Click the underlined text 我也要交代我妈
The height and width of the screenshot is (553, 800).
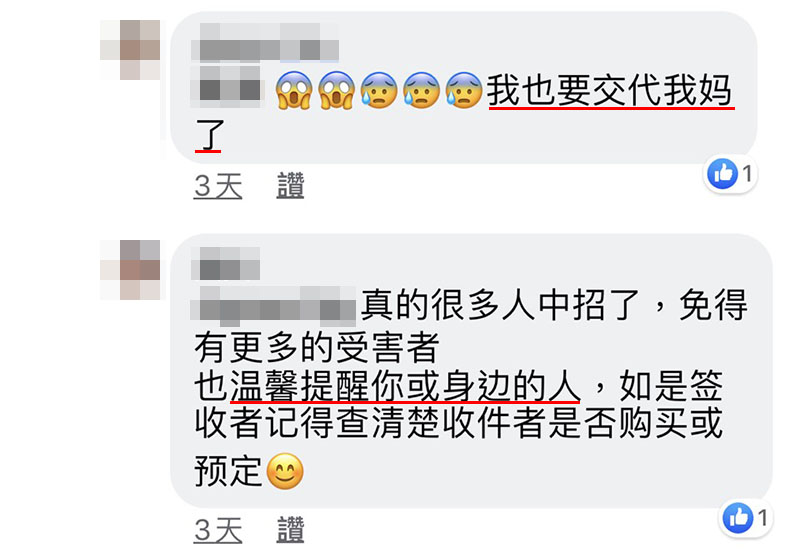coord(610,90)
